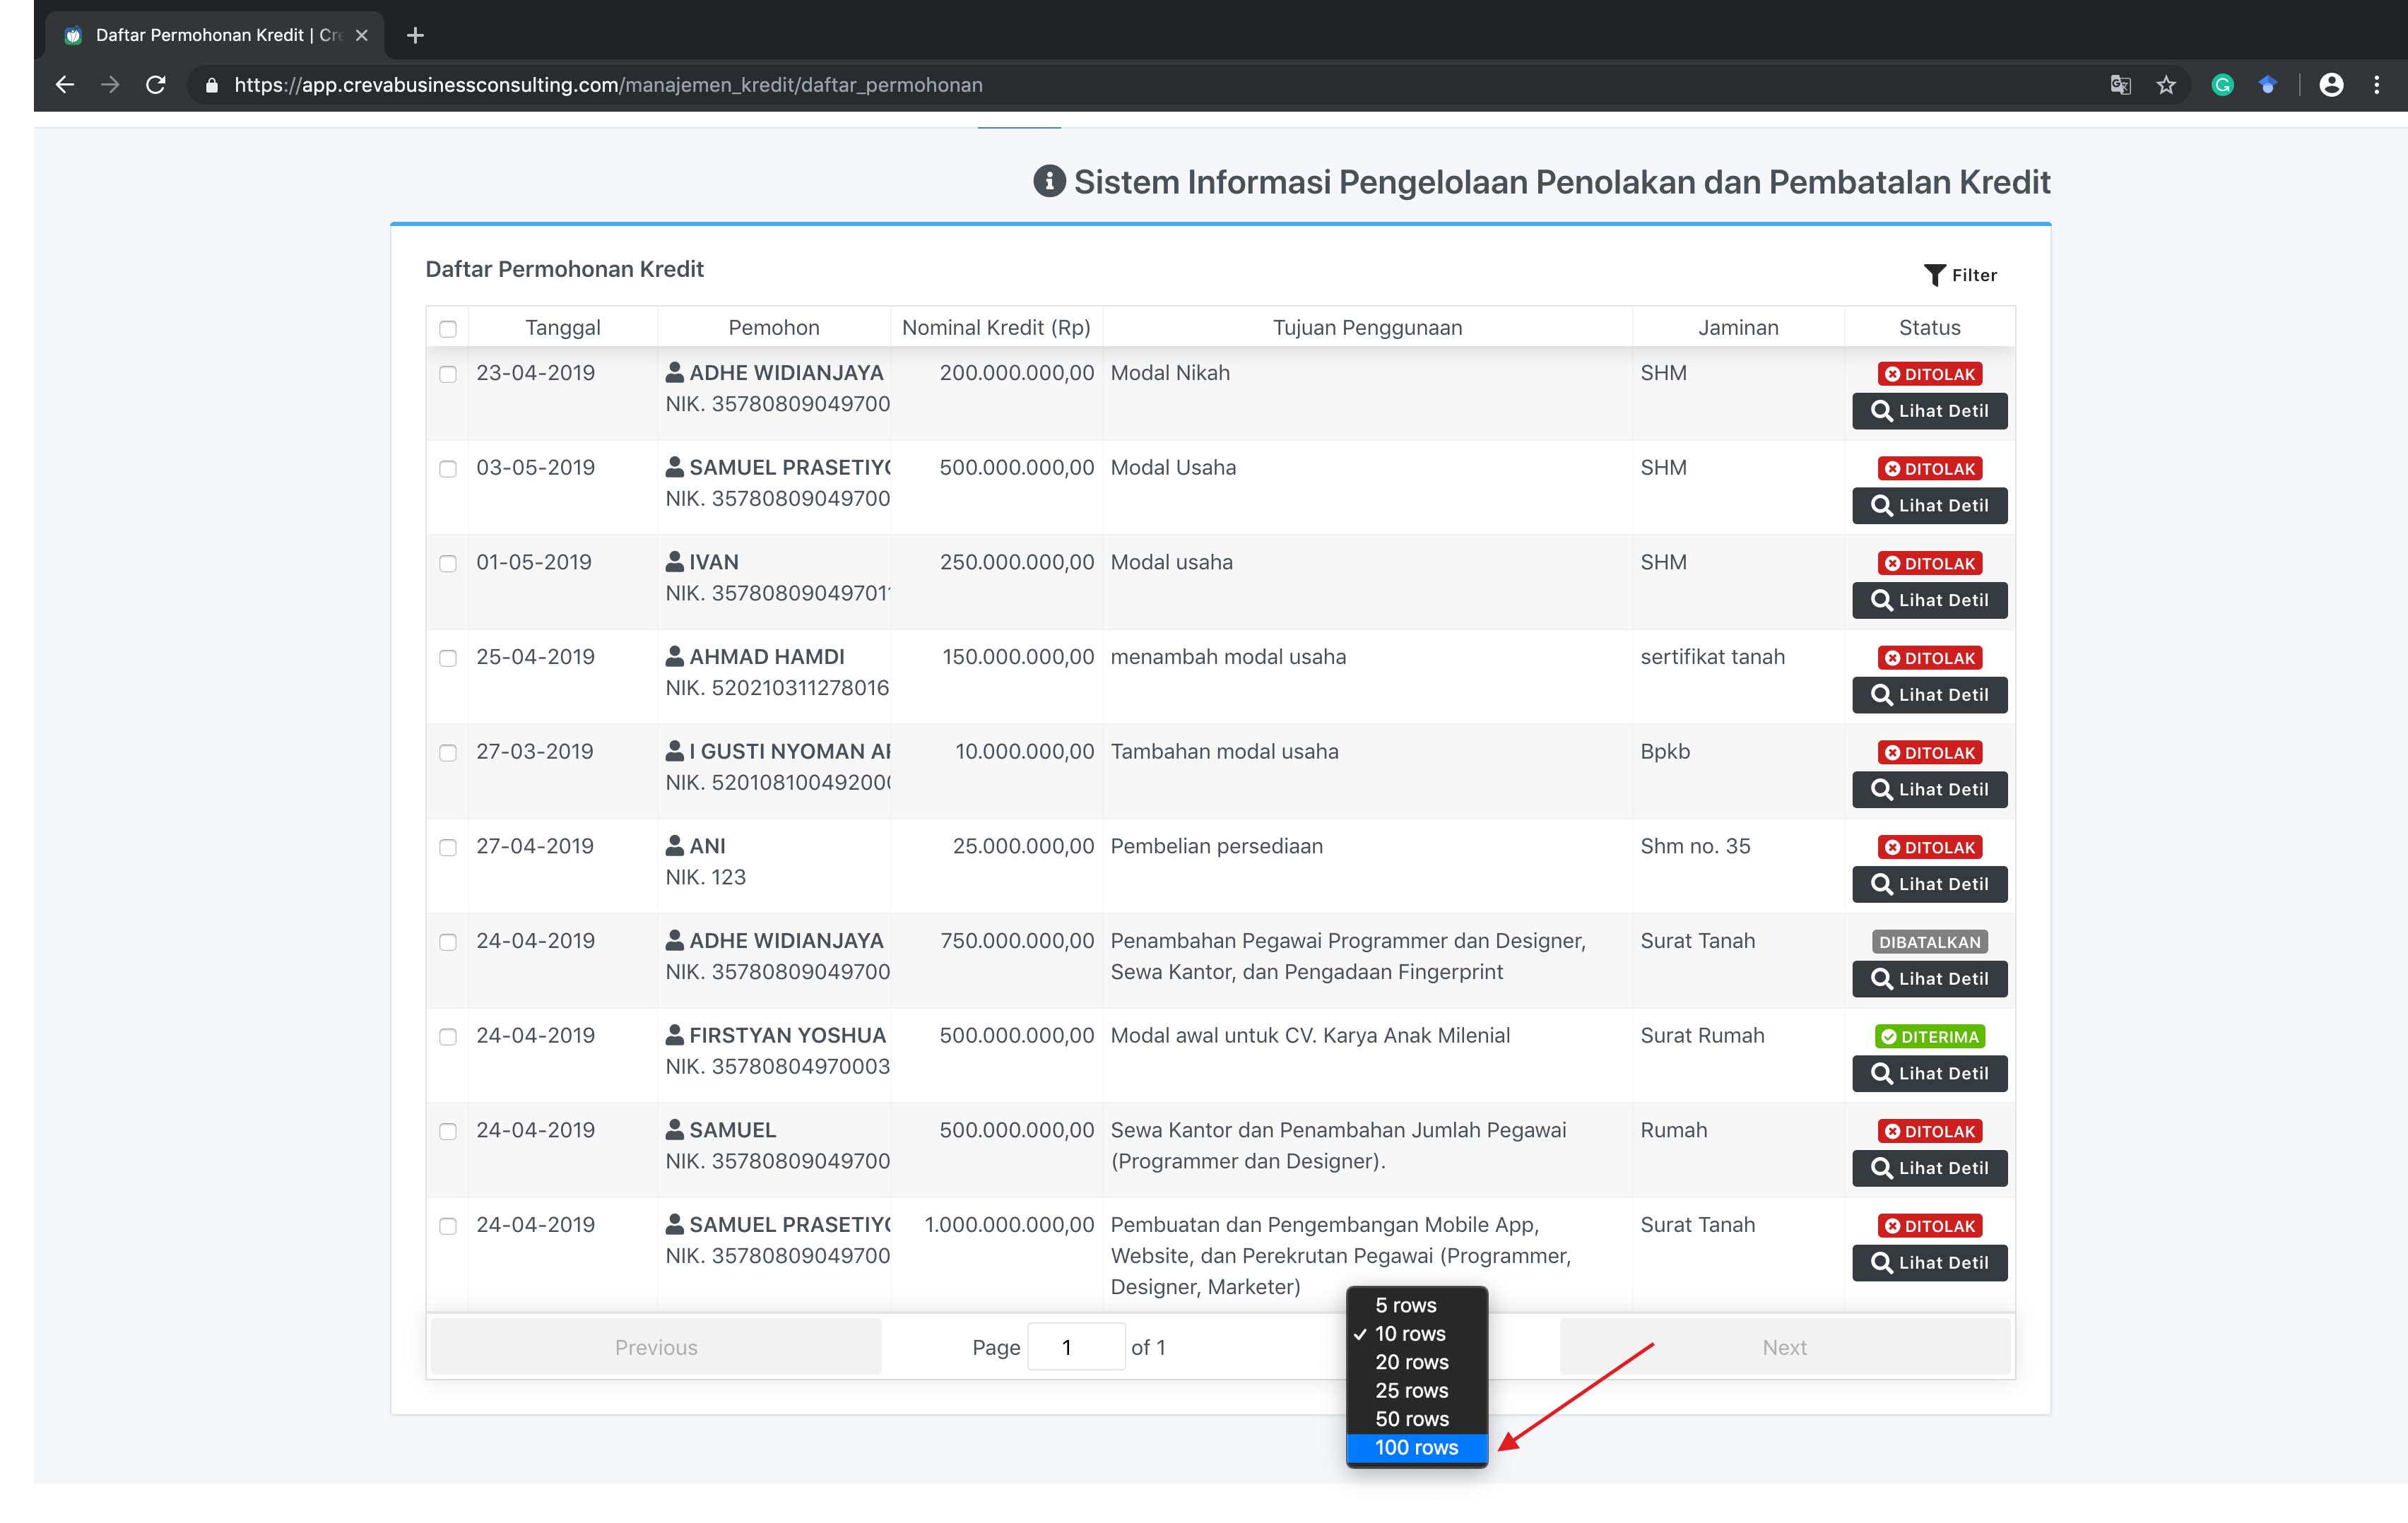The height and width of the screenshot is (1523, 2408).
Task: Select 10 rows option
Action: 1417,1334
